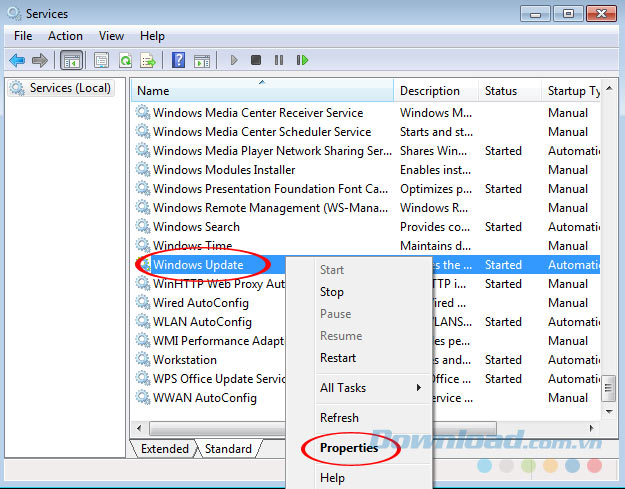The width and height of the screenshot is (625, 489).
Task: Click gear icon of Wired AutoConfig
Action: point(143,302)
